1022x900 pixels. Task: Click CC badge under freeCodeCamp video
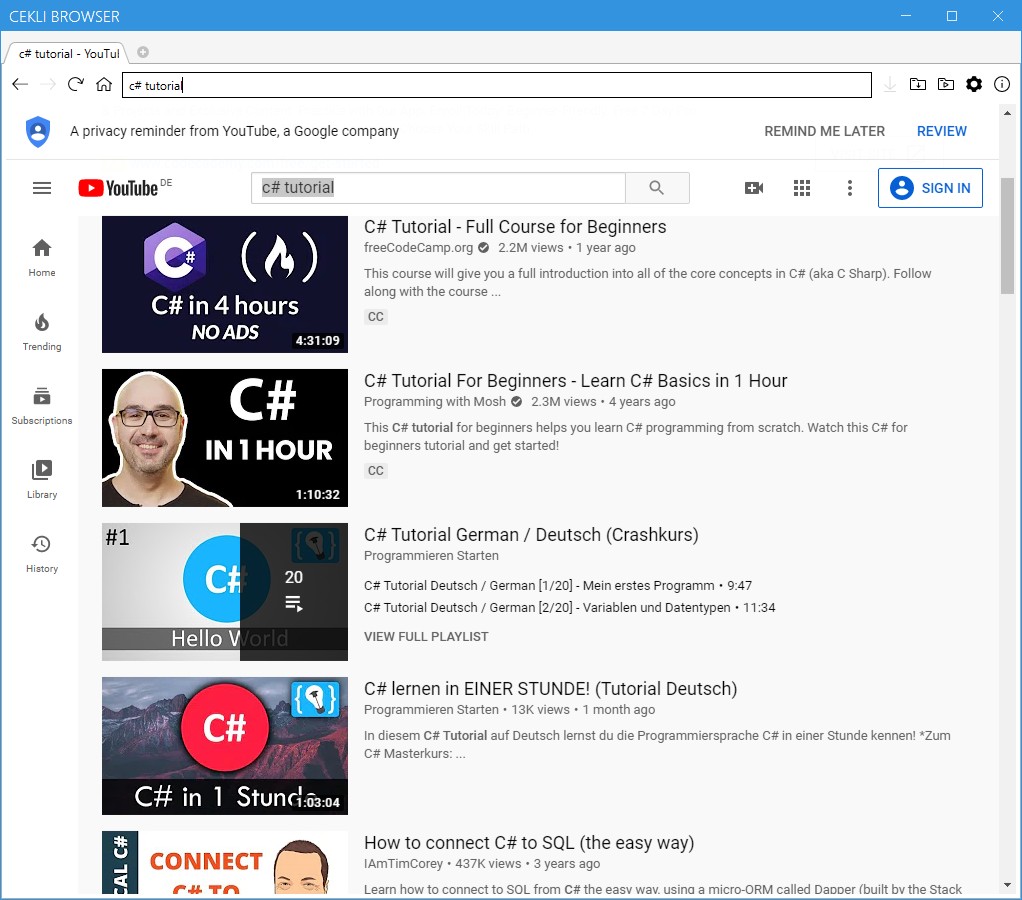[375, 317]
